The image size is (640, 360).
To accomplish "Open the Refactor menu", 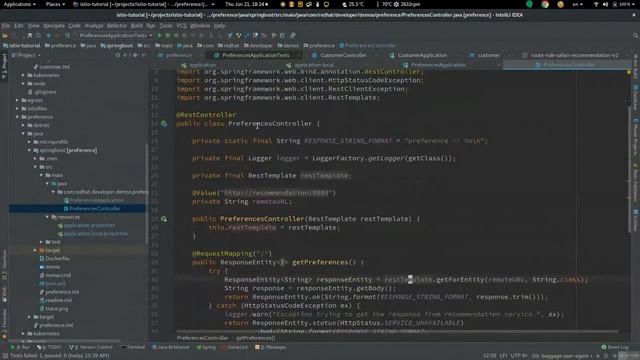I will point(117,25).
